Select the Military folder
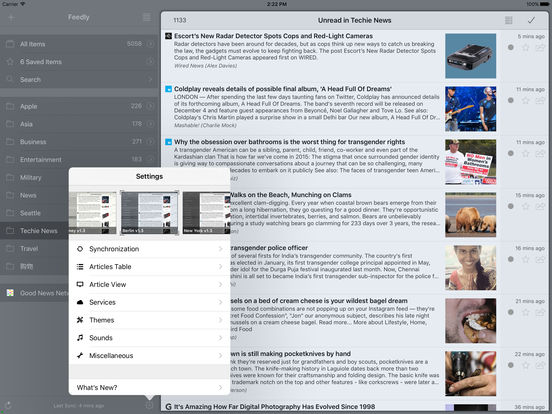 [34, 177]
